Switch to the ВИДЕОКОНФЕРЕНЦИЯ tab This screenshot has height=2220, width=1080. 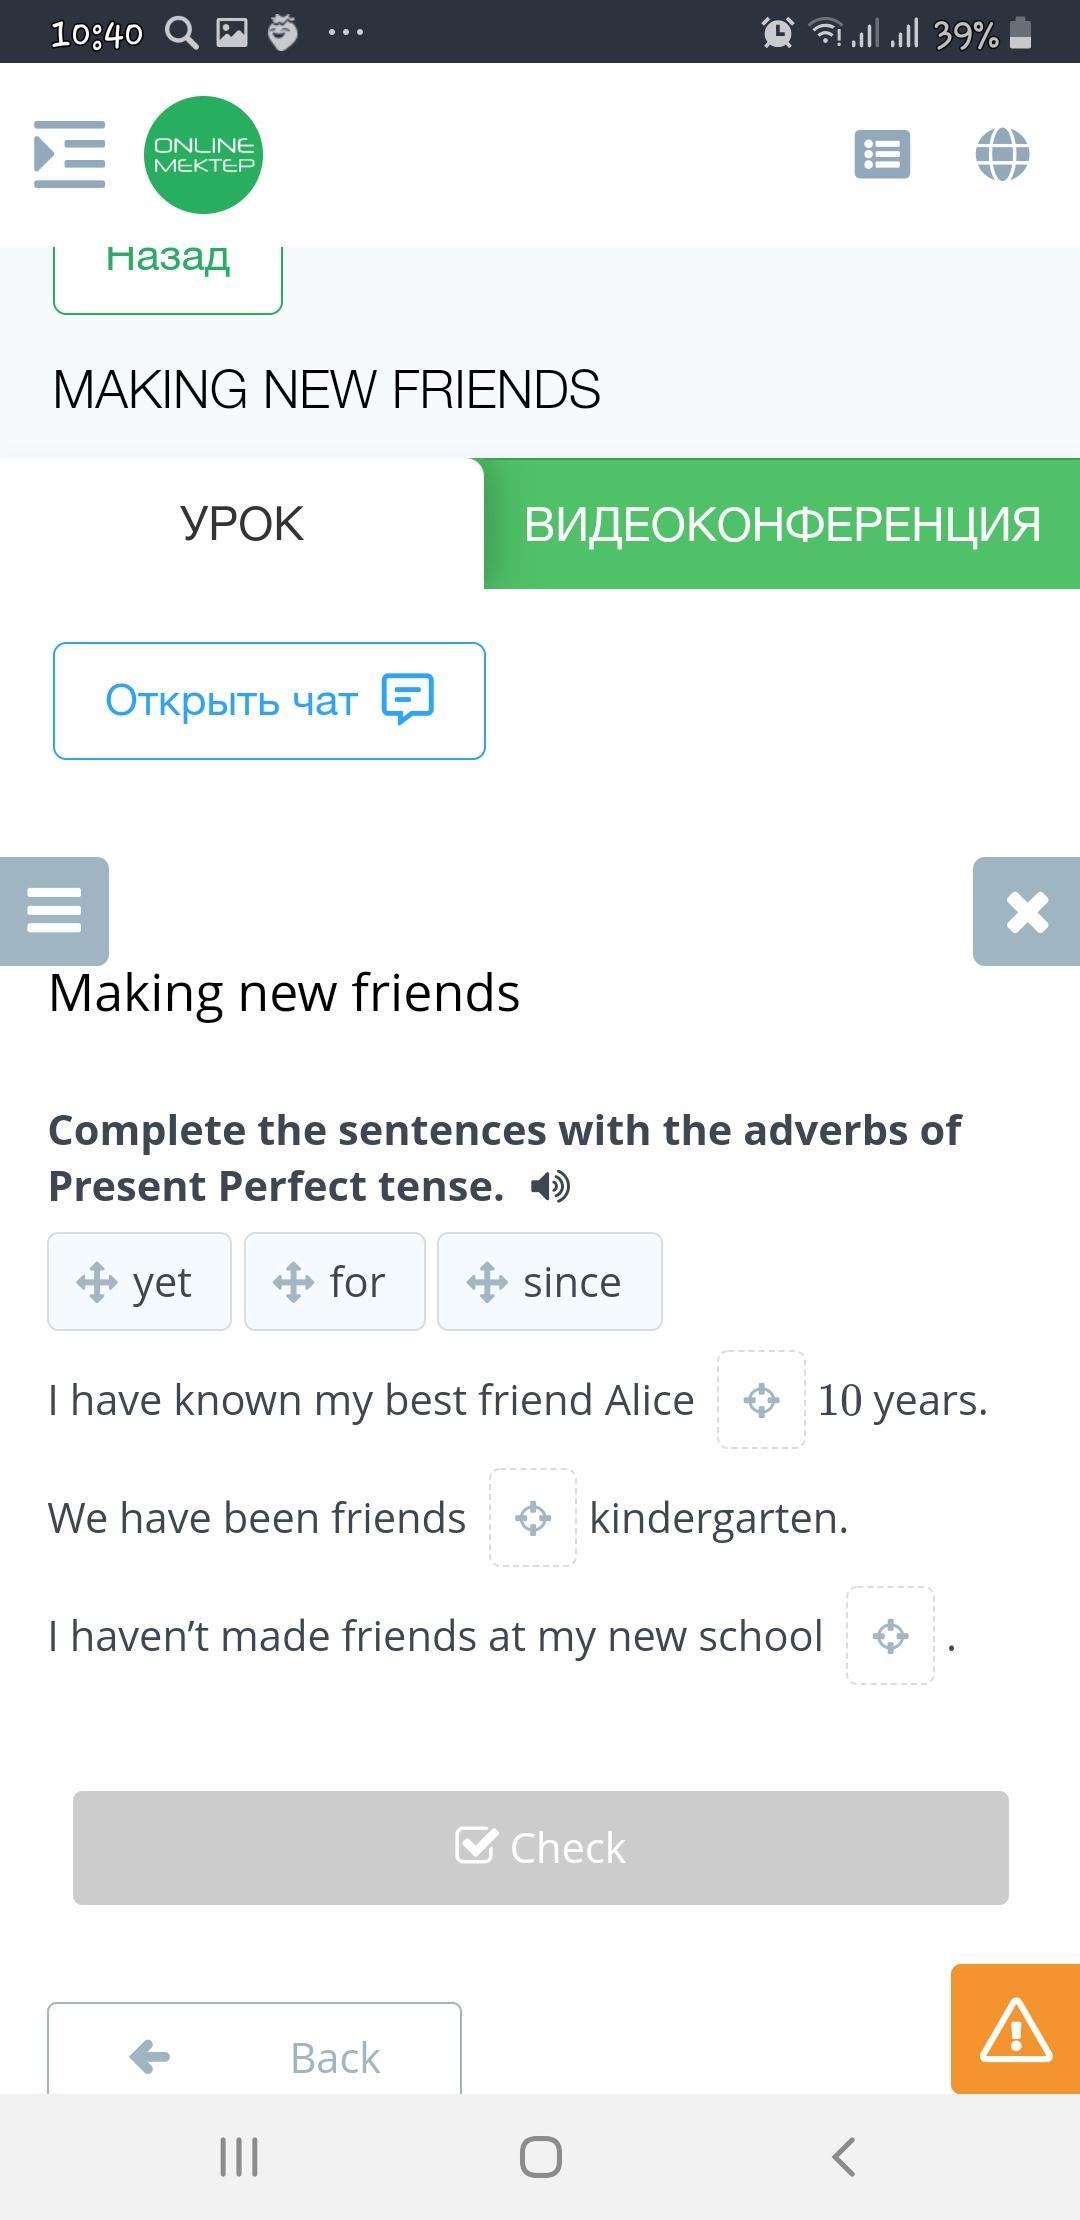point(782,524)
